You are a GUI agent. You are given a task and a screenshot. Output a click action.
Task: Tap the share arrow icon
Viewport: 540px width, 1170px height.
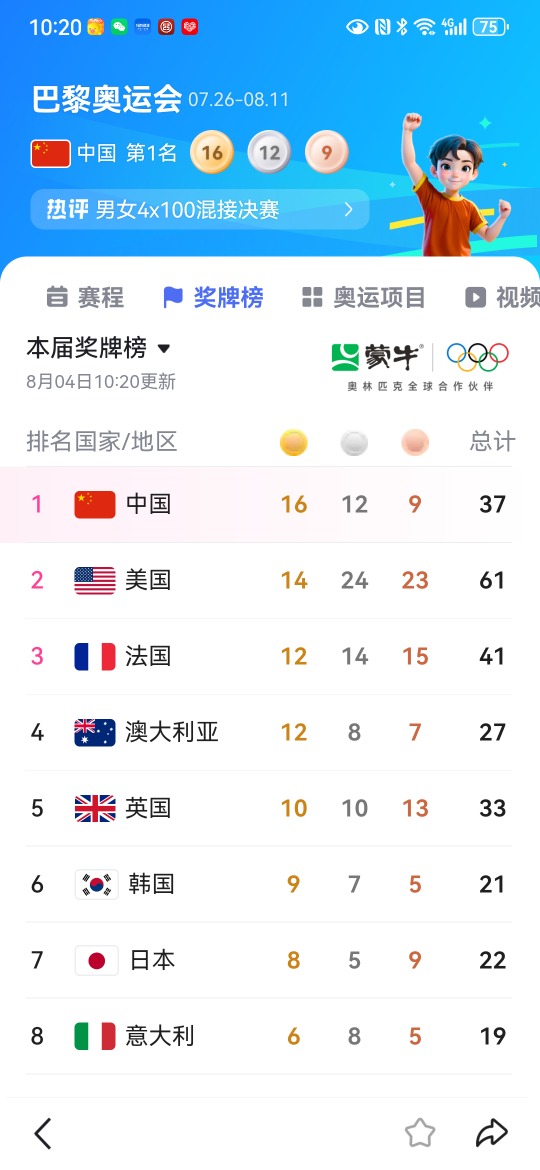point(492,1133)
